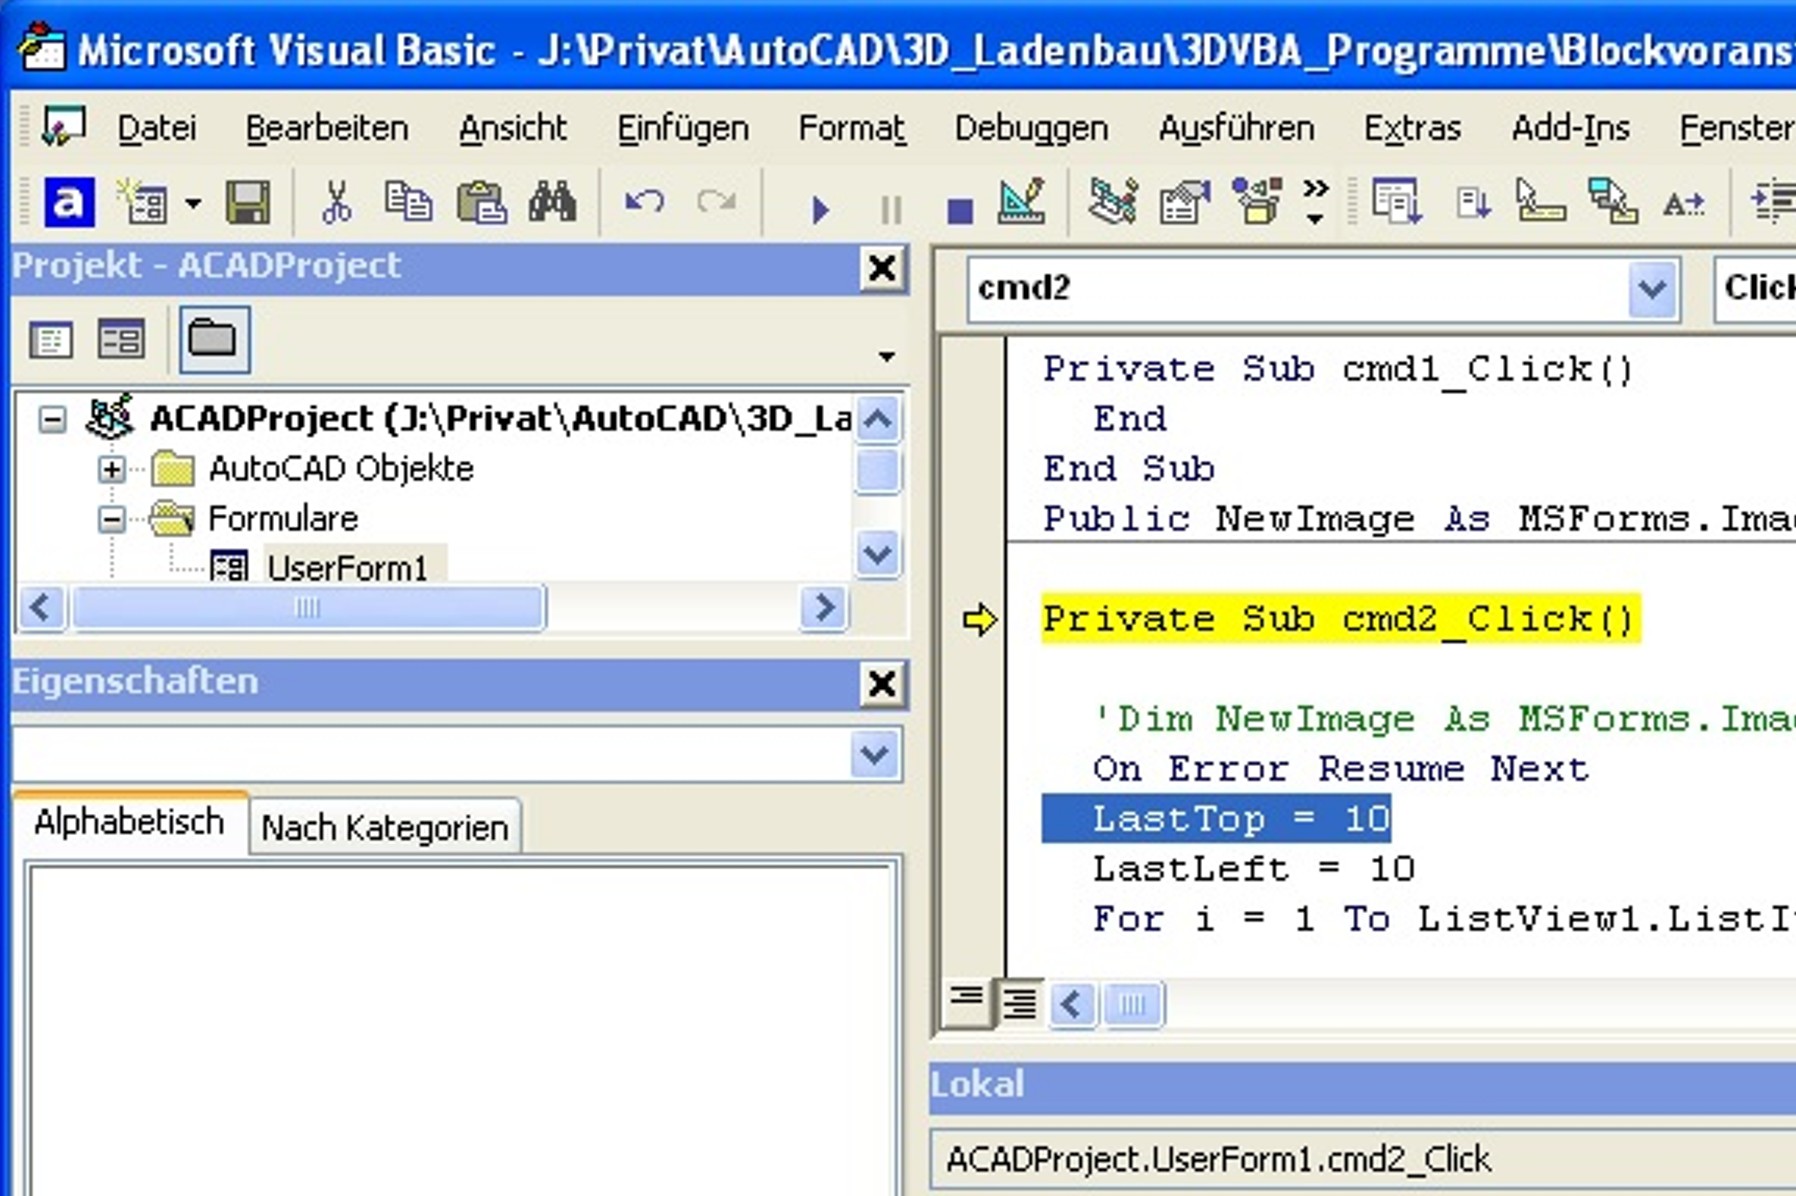The height and width of the screenshot is (1196, 1796).
Task: Open the Bearbeiten menu
Action: pos(327,128)
